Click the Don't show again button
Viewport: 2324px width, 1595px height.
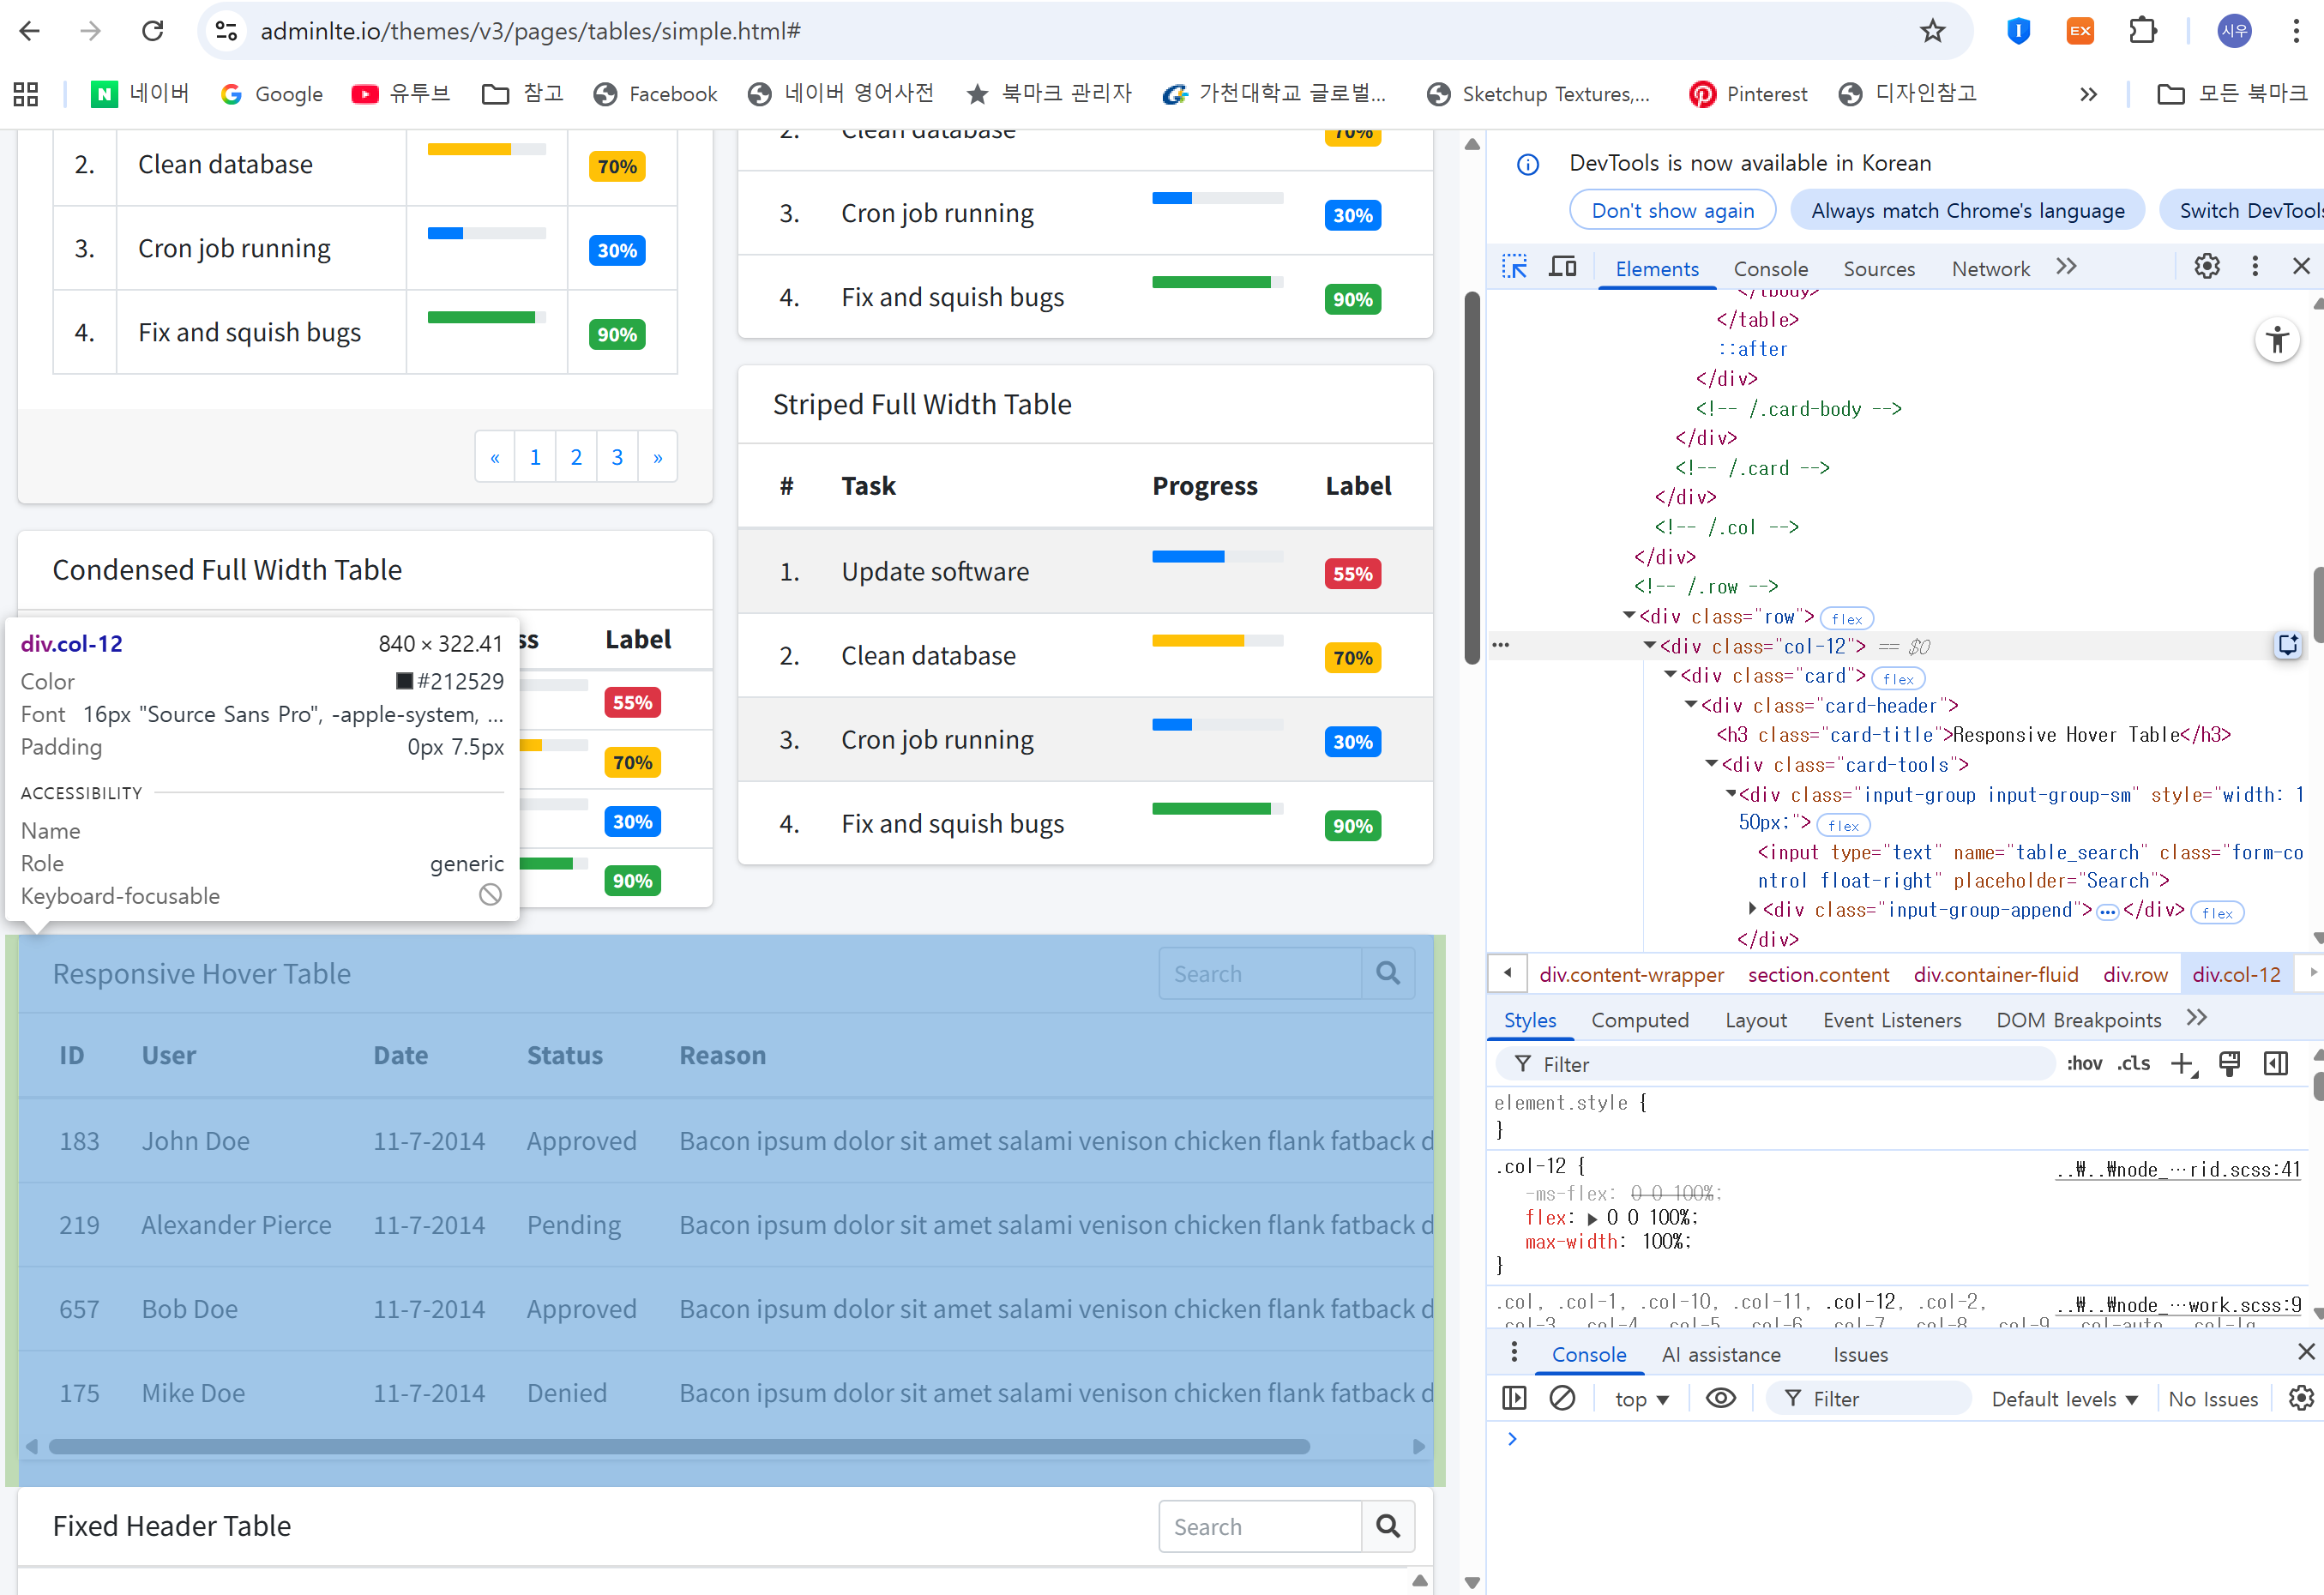pyautogui.click(x=1672, y=210)
